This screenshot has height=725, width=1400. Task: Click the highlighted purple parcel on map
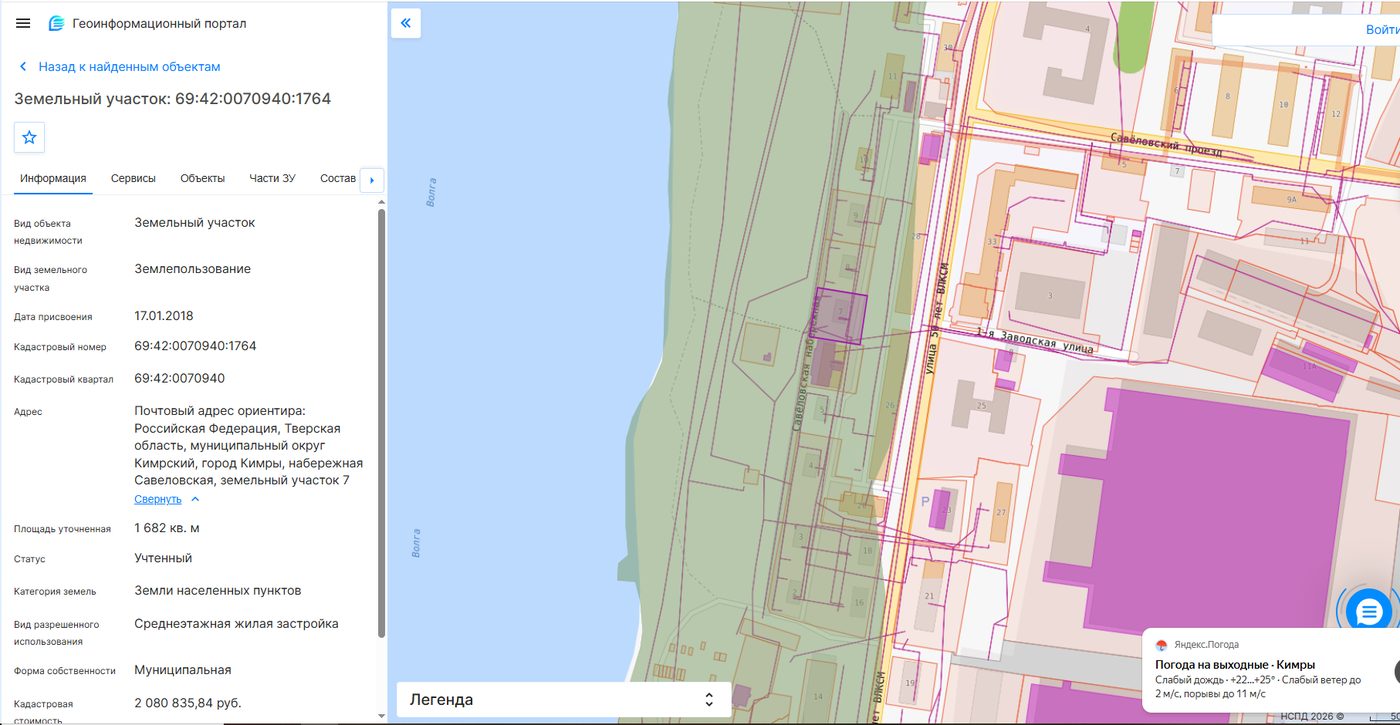(x=840, y=316)
